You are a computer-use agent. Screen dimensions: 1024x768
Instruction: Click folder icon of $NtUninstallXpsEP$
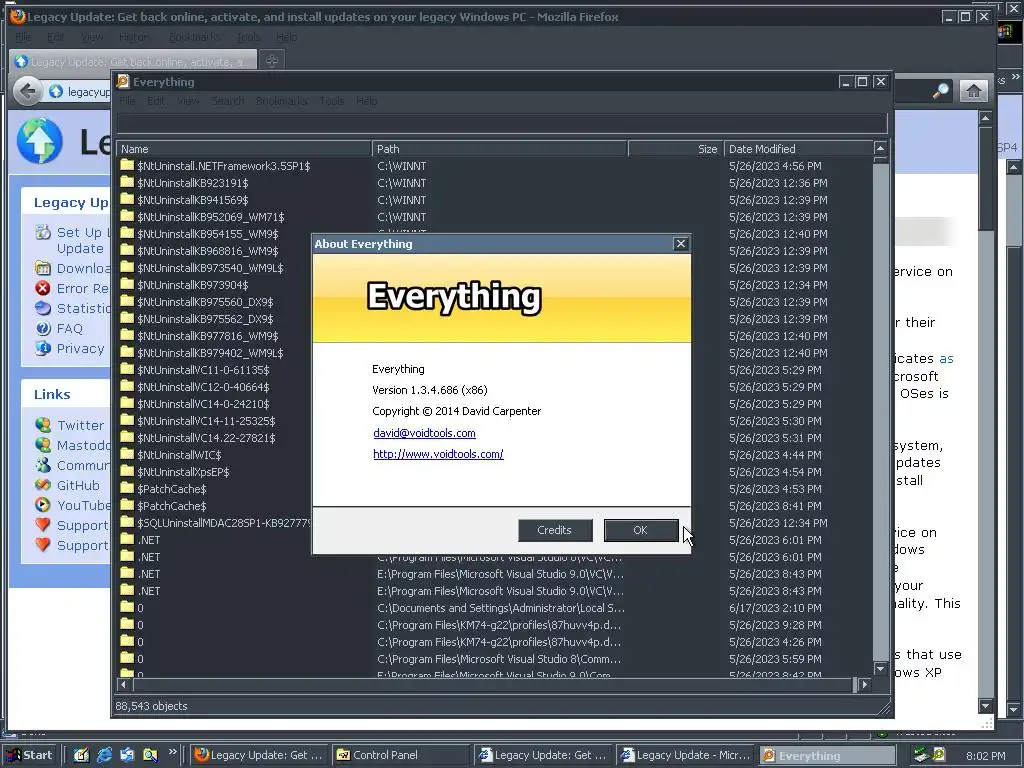127,471
